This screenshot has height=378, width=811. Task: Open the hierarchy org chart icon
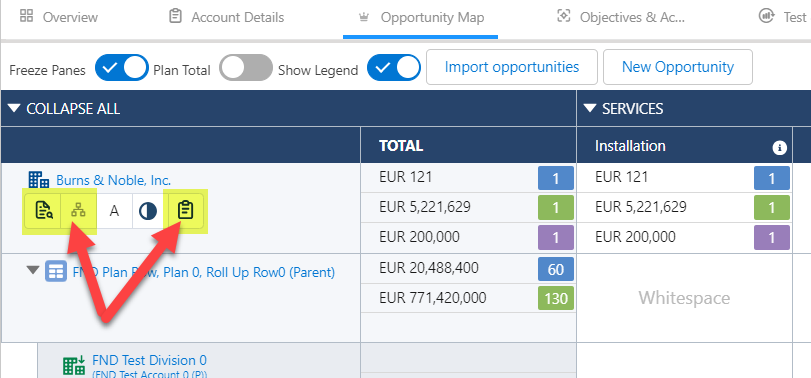pos(78,210)
